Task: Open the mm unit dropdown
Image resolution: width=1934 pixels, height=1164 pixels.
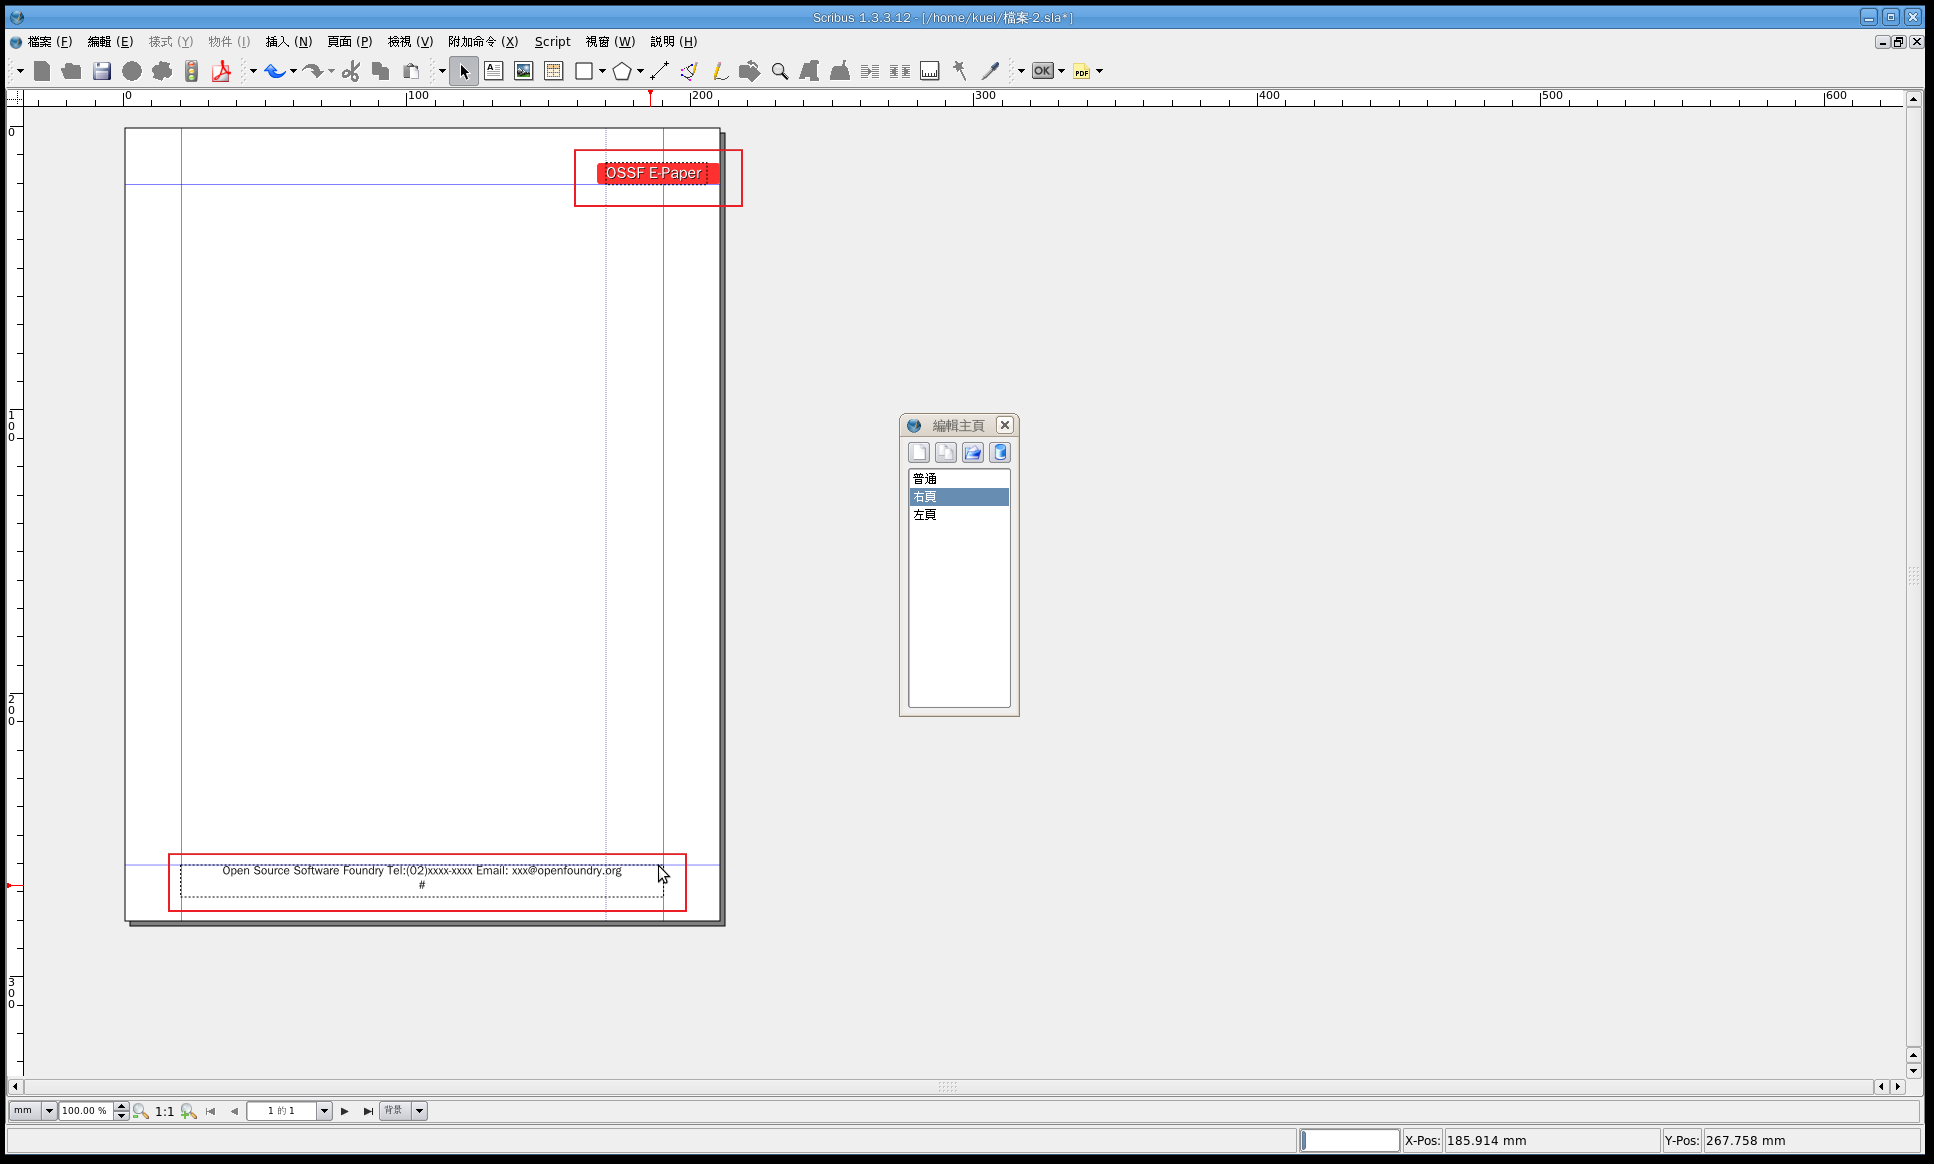Action: [48, 1111]
